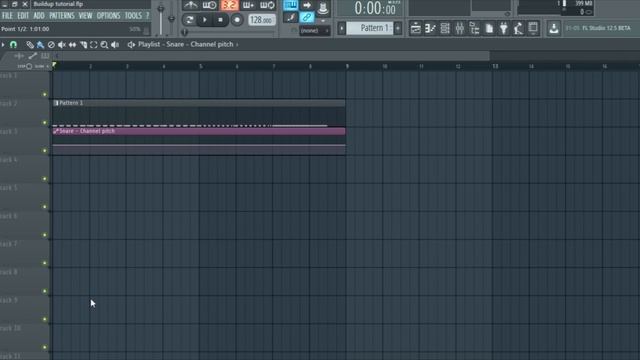Go to previous pattern arrow
This screenshot has width=640, height=360.
pos(342,28)
